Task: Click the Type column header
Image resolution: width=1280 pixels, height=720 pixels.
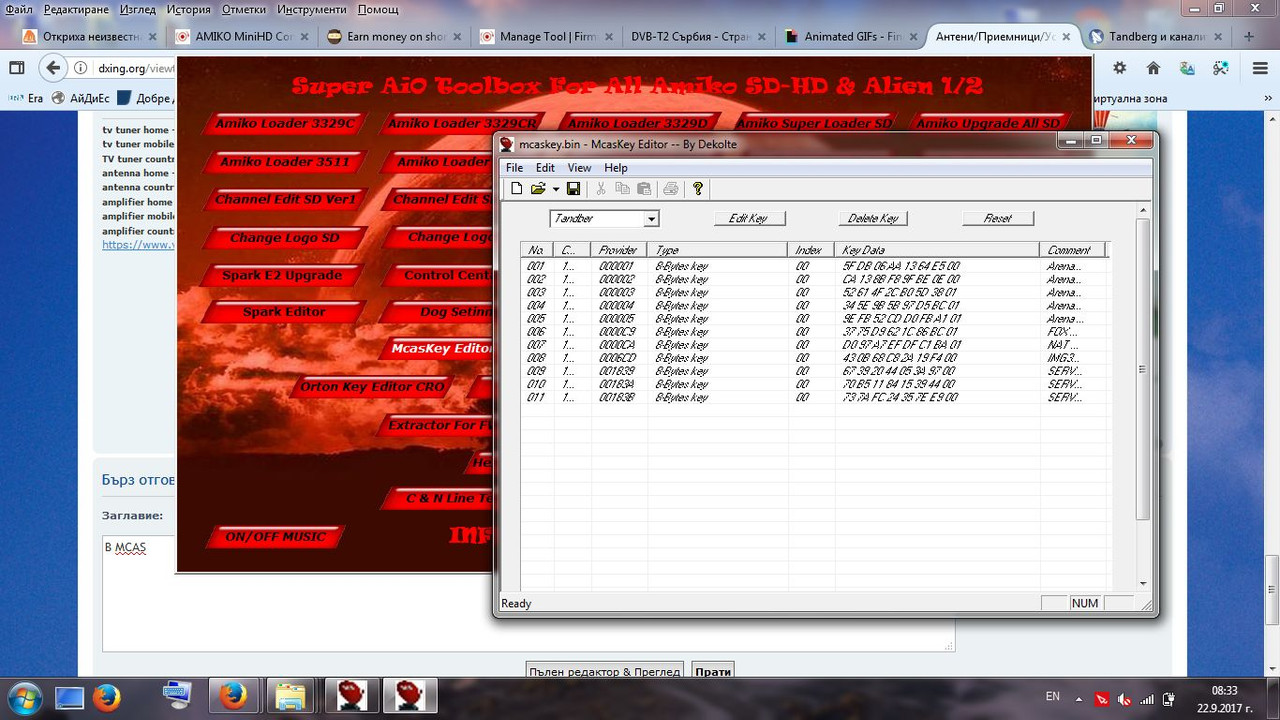Action: 716,250
